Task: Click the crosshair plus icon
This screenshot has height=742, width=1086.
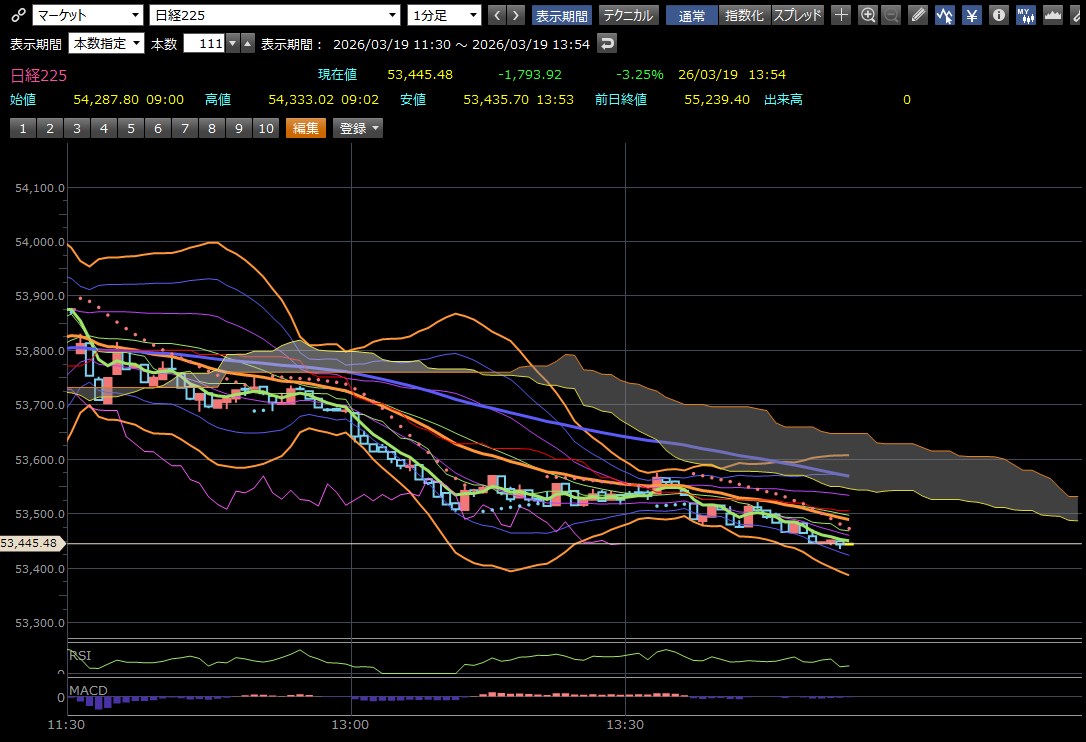Action: click(842, 15)
